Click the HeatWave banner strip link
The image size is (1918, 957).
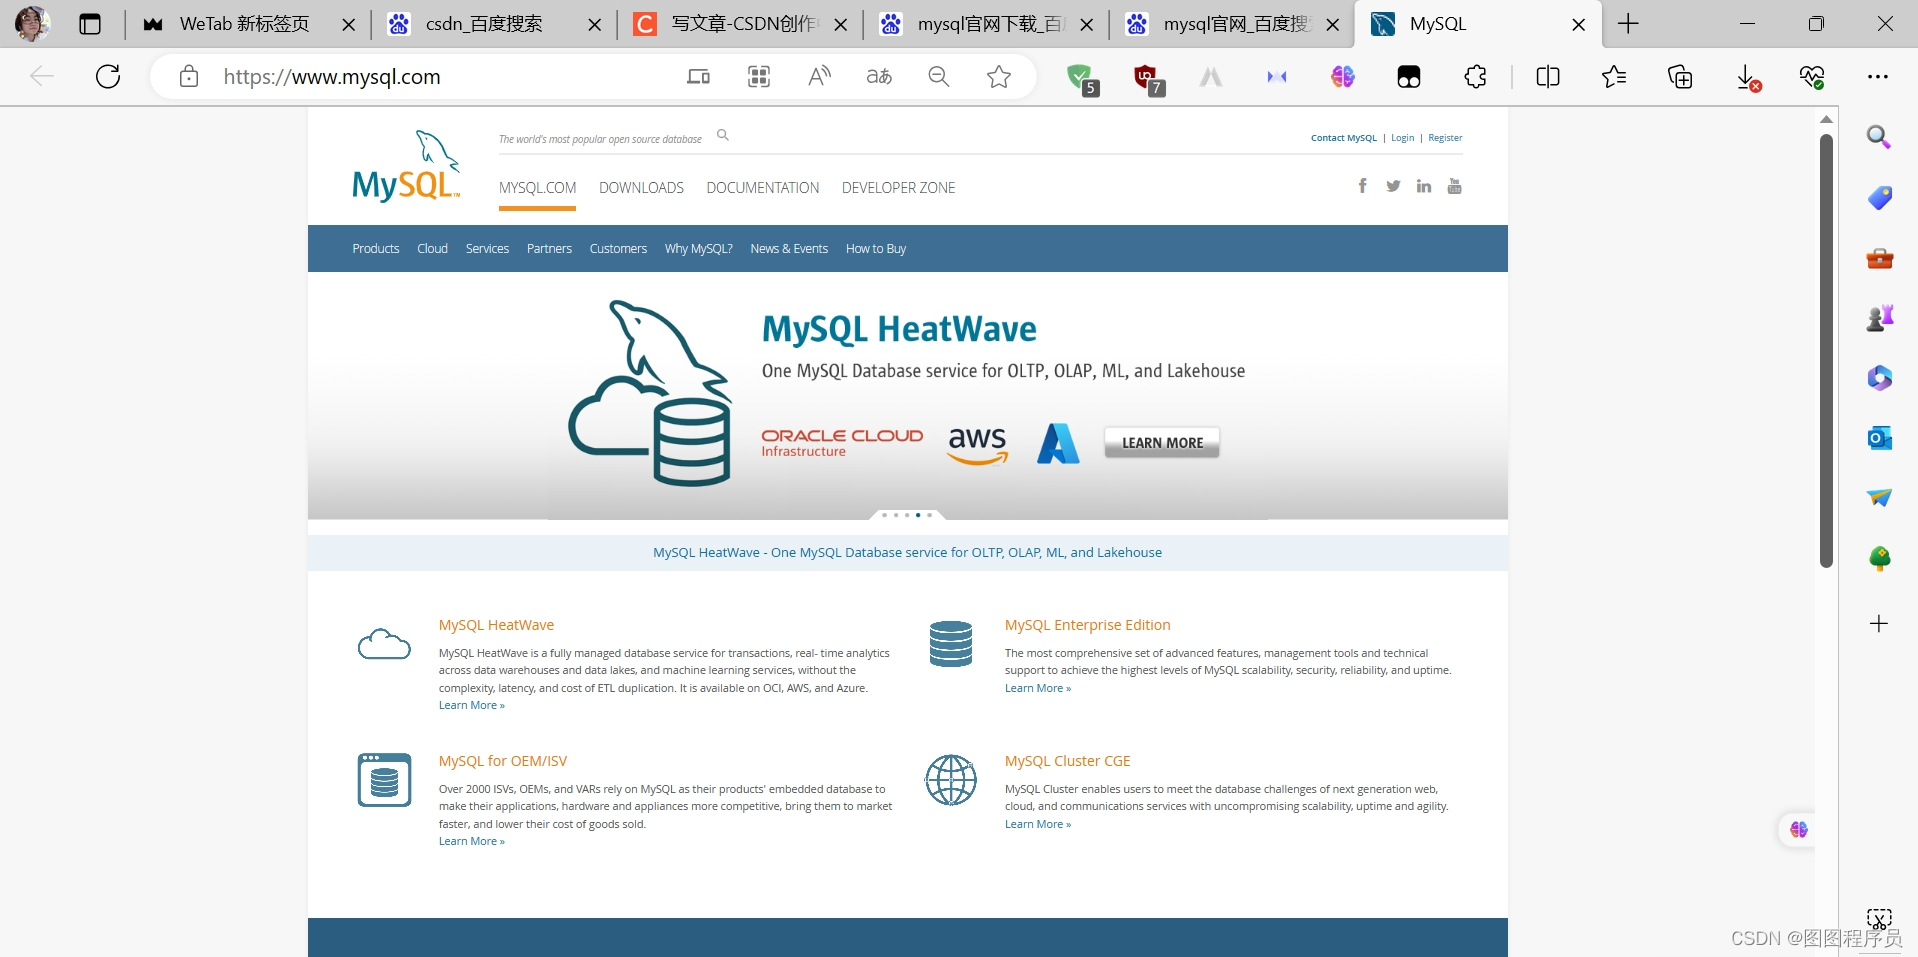point(907,553)
